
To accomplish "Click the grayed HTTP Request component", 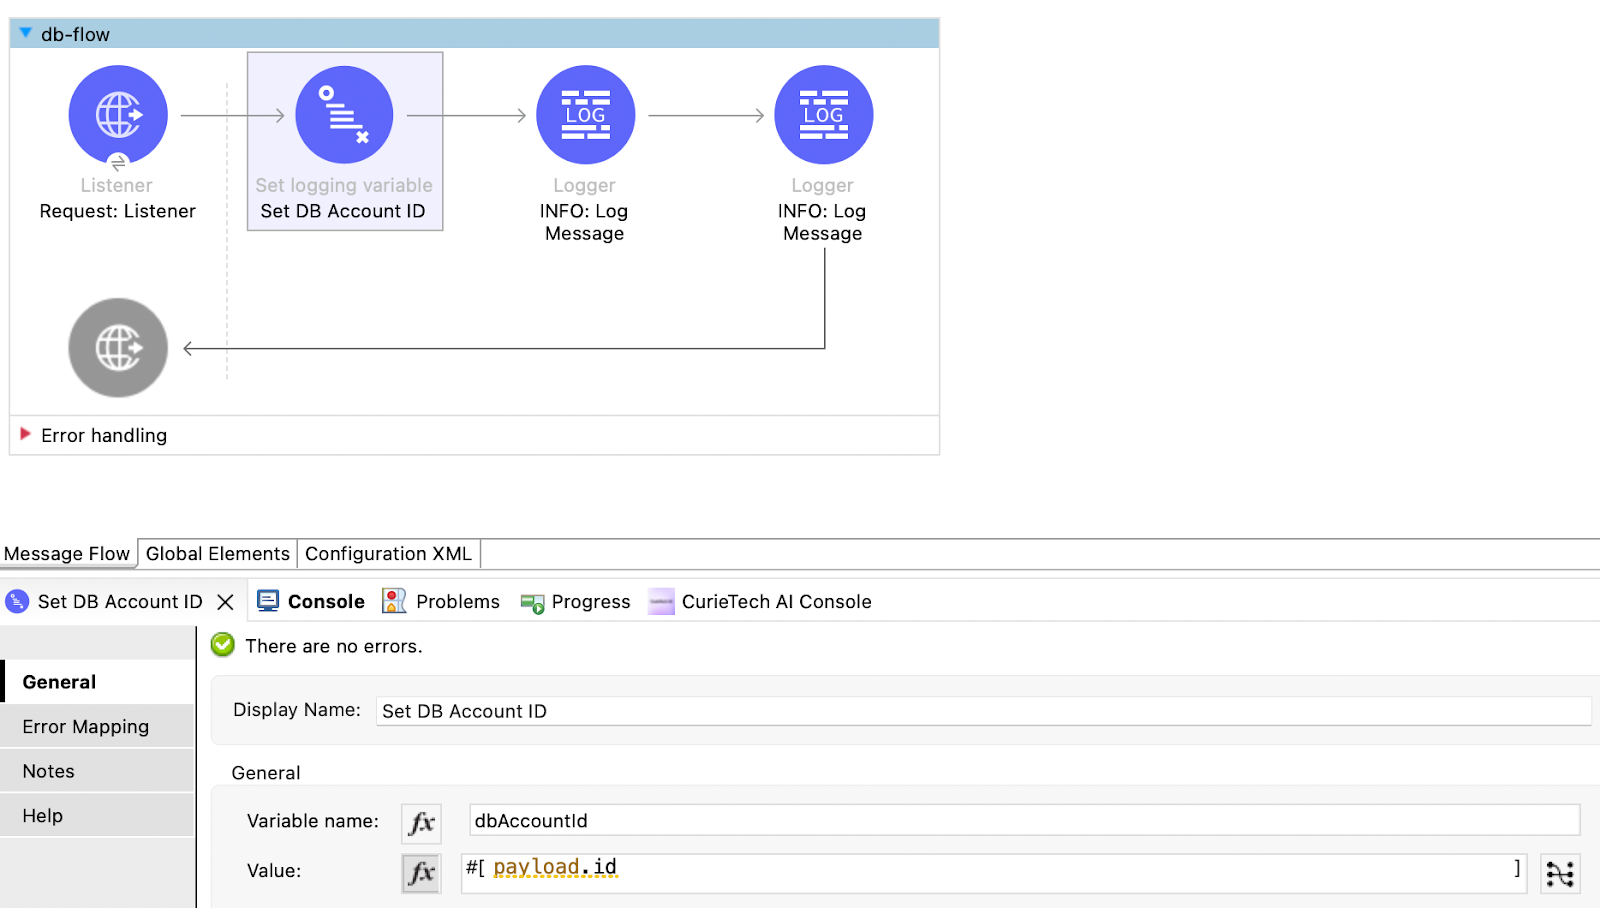I will click(117, 347).
